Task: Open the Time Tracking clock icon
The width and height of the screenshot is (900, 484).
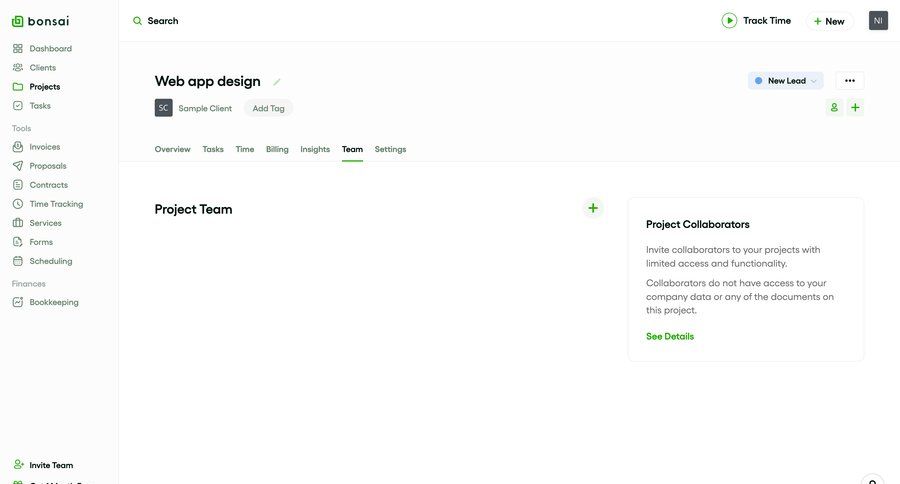Action: point(18,204)
